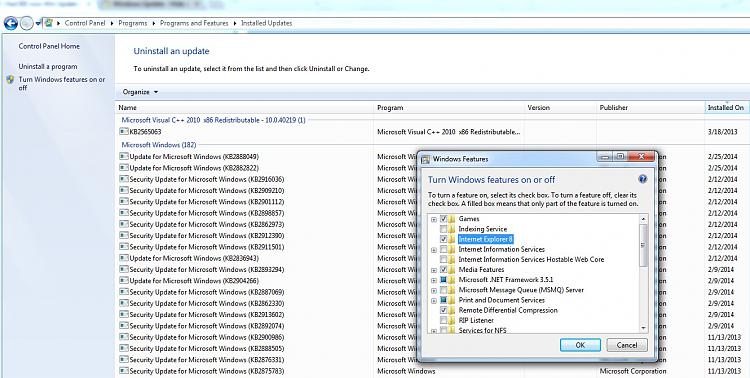Open the Organize dropdown menu
750x378 pixels.
(x=140, y=92)
